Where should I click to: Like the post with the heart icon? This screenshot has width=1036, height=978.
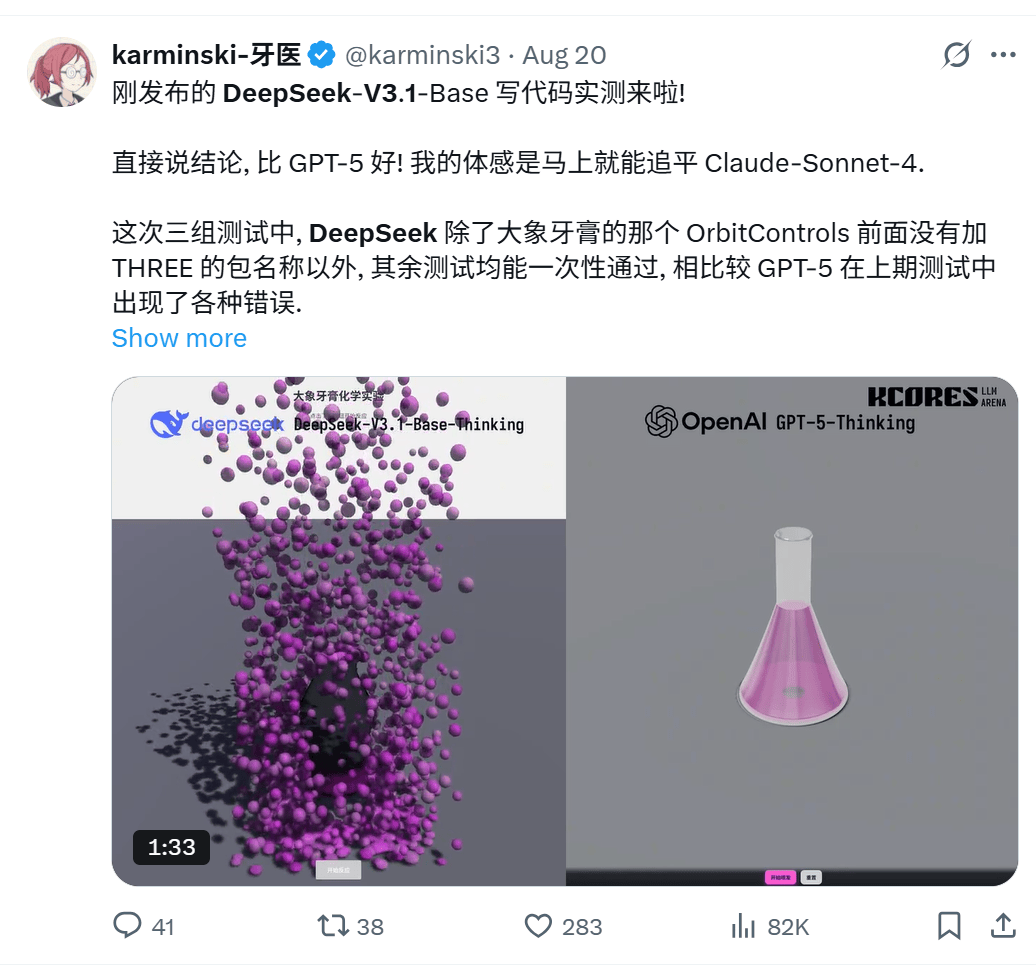point(538,926)
